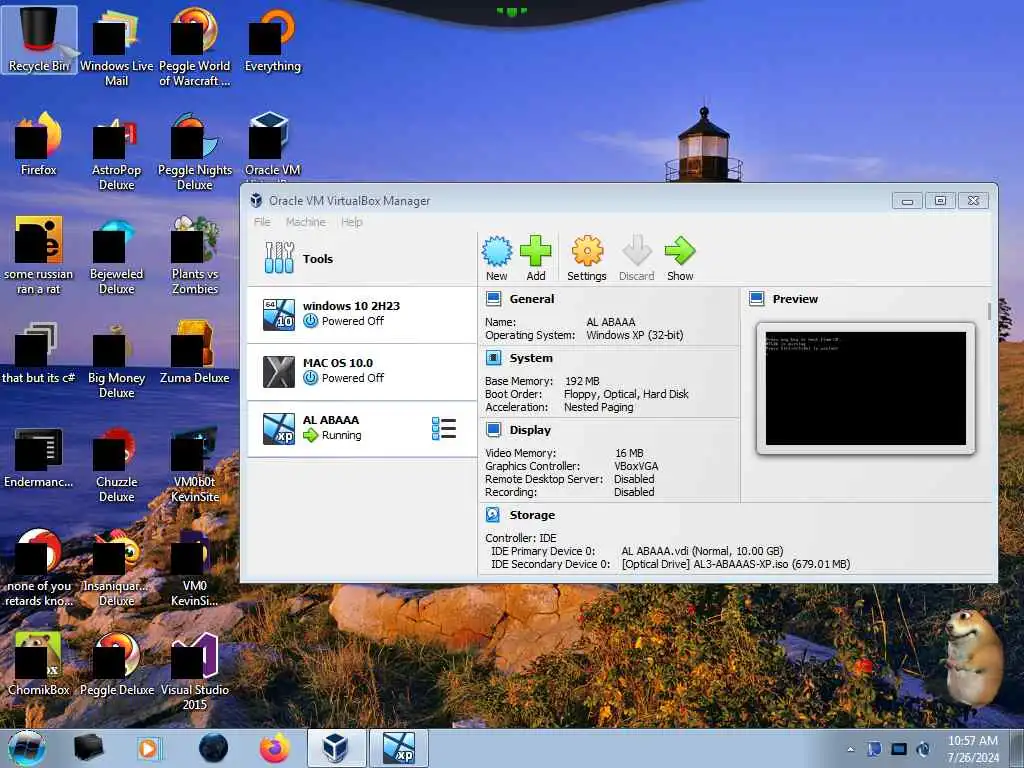Click the details pane vertical scrollbar
The width and height of the screenshot is (1024, 768).
pyautogui.click(x=989, y=311)
